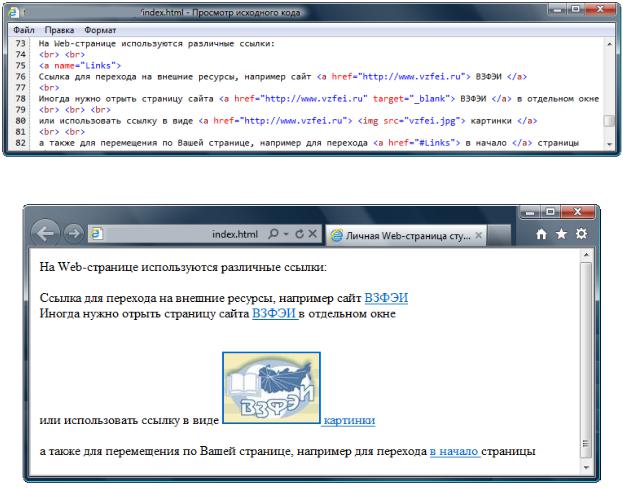Click the browser page vertical scrollbar thumb
The image size is (623, 488).
(x=586, y=360)
